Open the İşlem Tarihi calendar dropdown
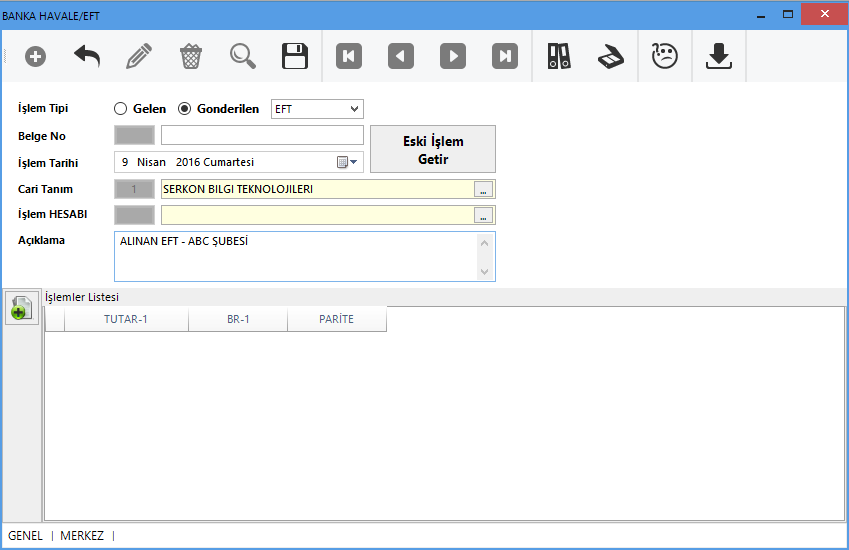This screenshot has width=849, height=550. pos(347,162)
